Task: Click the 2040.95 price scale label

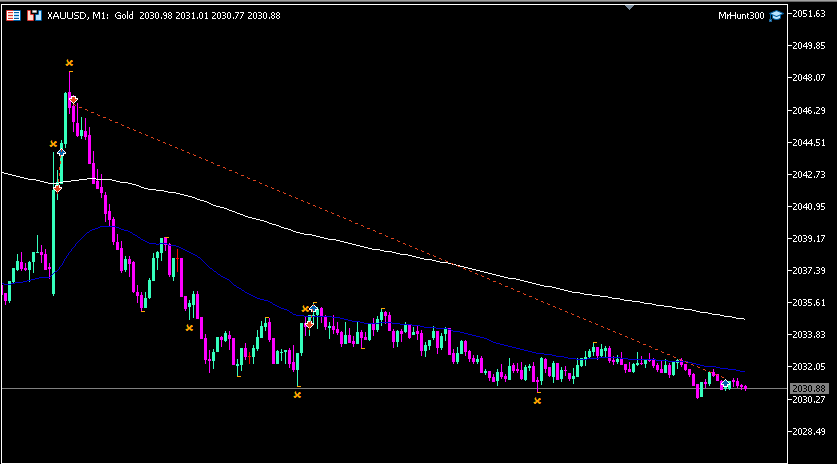Action: pyautogui.click(x=809, y=207)
